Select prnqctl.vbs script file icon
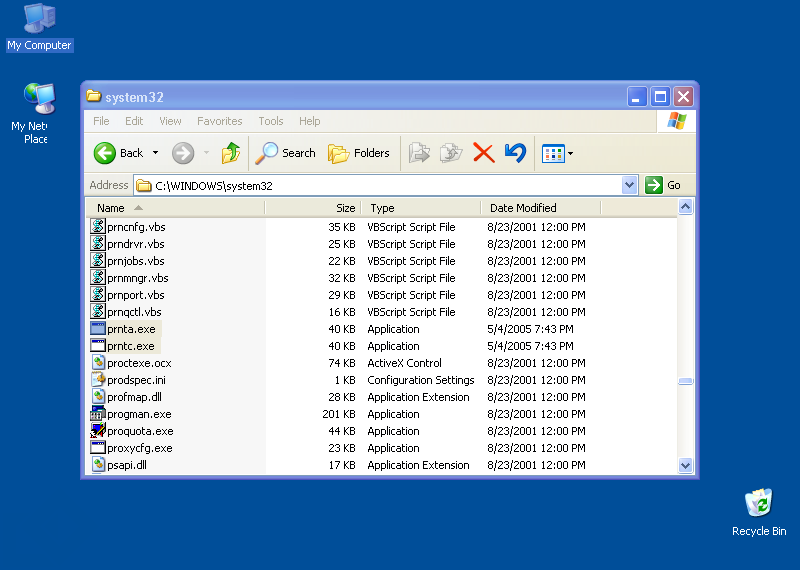 pyautogui.click(x=97, y=311)
